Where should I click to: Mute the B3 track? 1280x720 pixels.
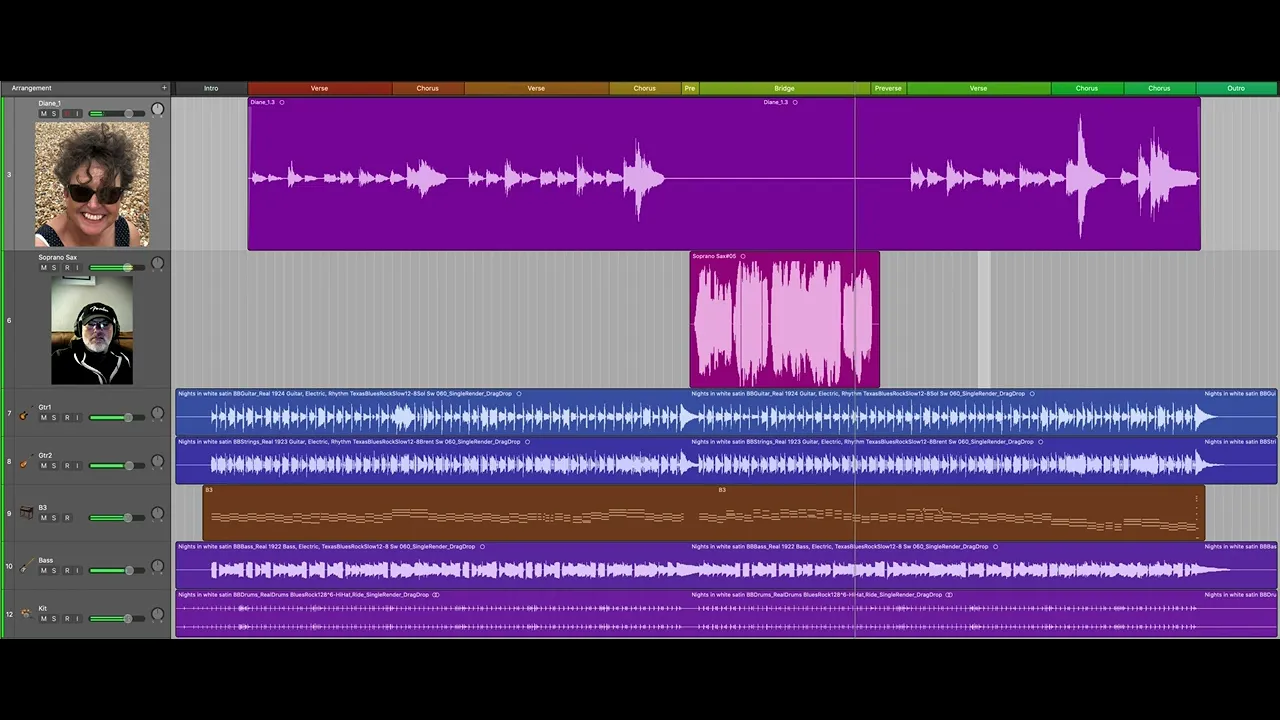tap(43, 518)
